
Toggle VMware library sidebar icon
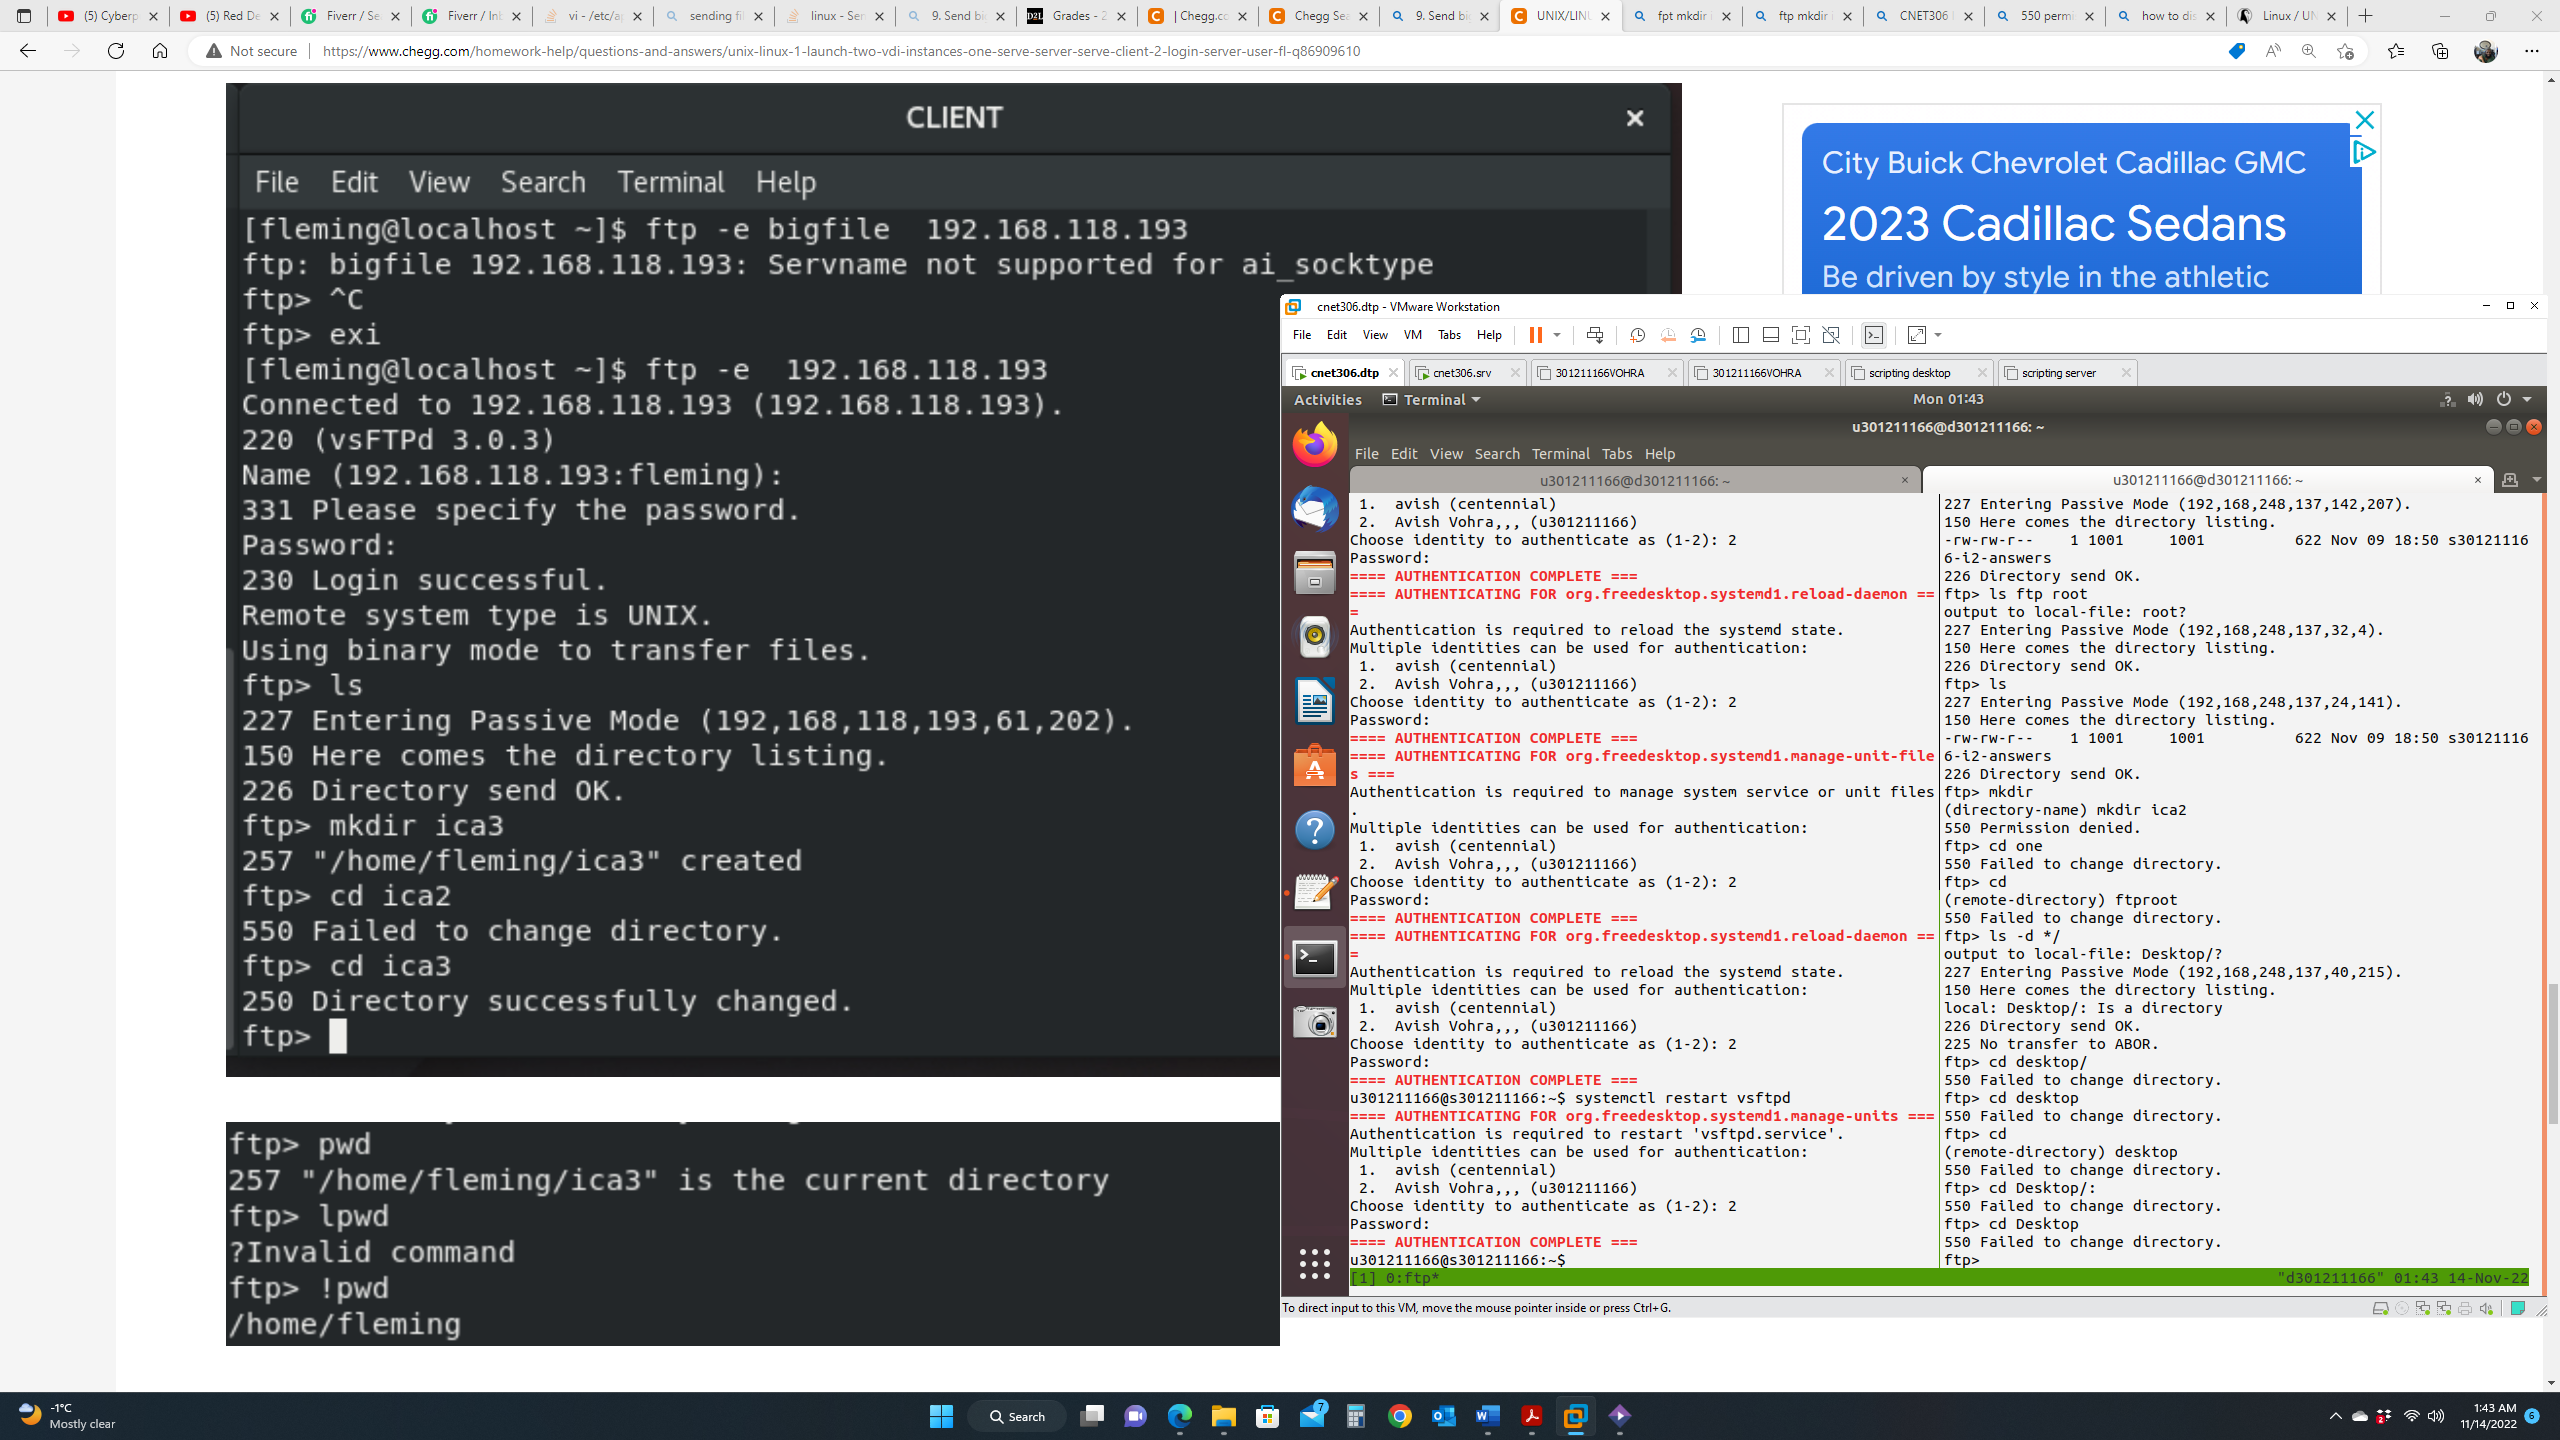coord(1740,335)
